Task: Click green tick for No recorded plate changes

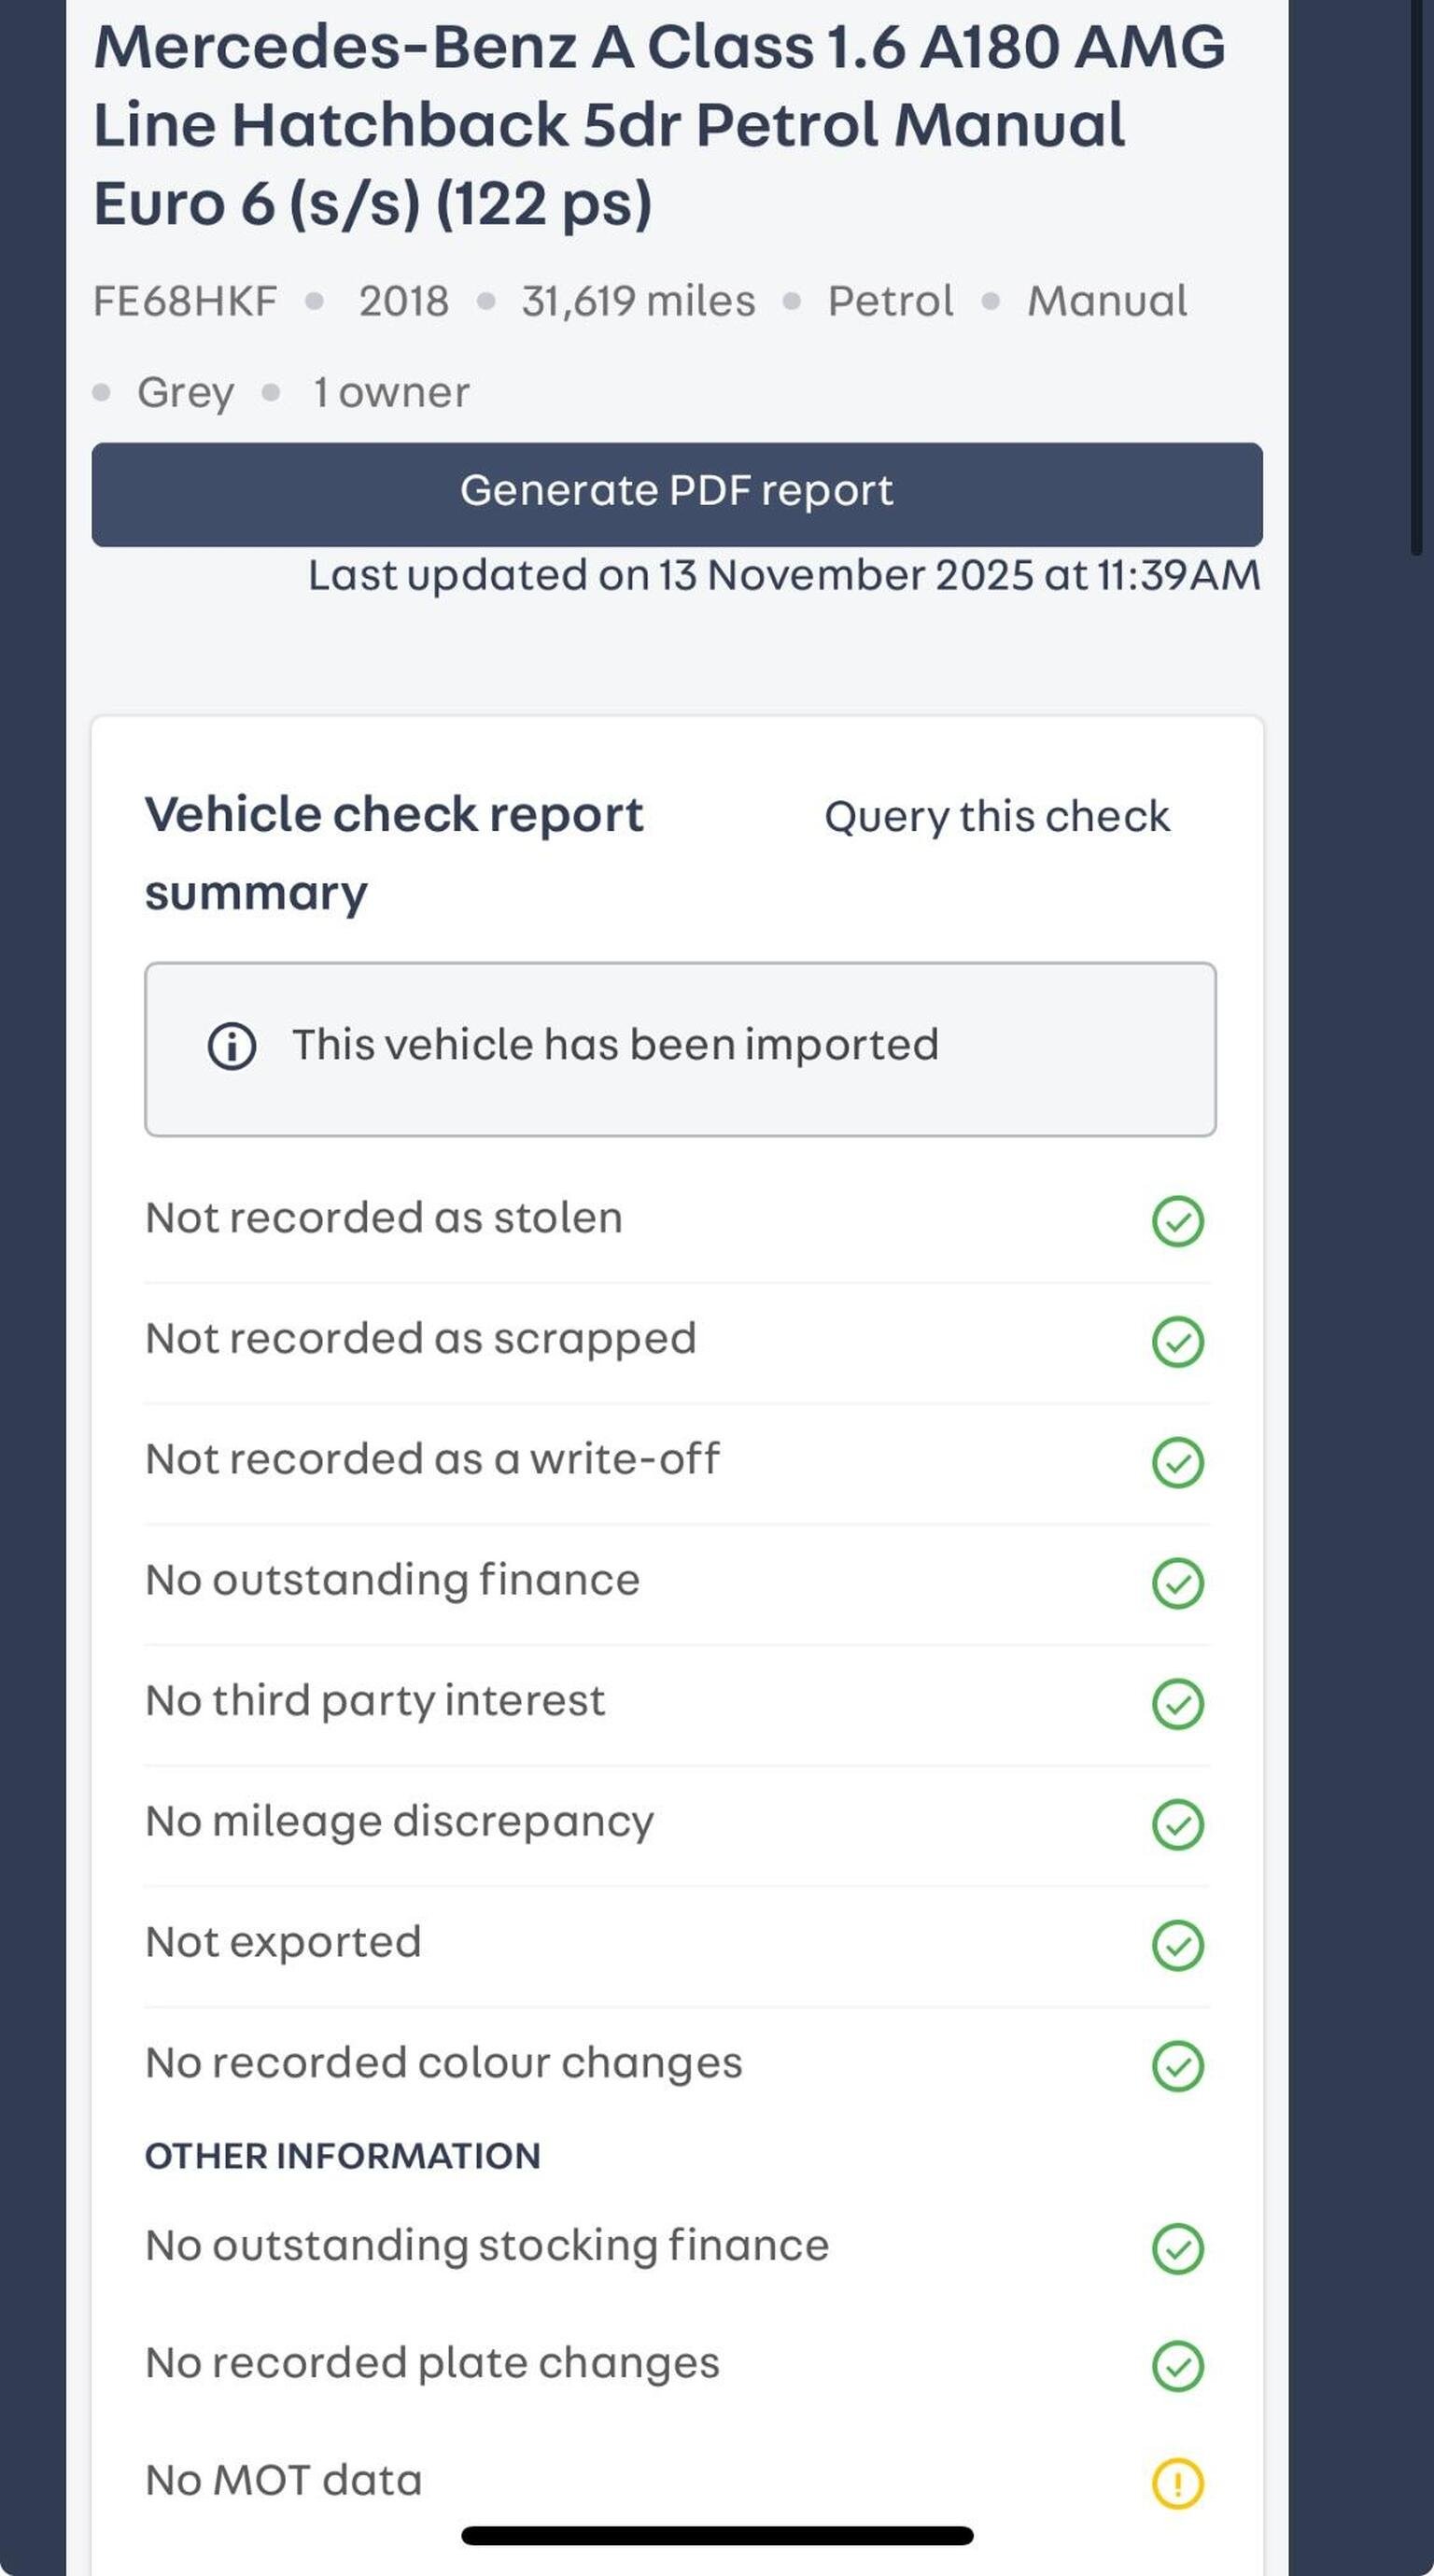Action: coord(1177,2366)
